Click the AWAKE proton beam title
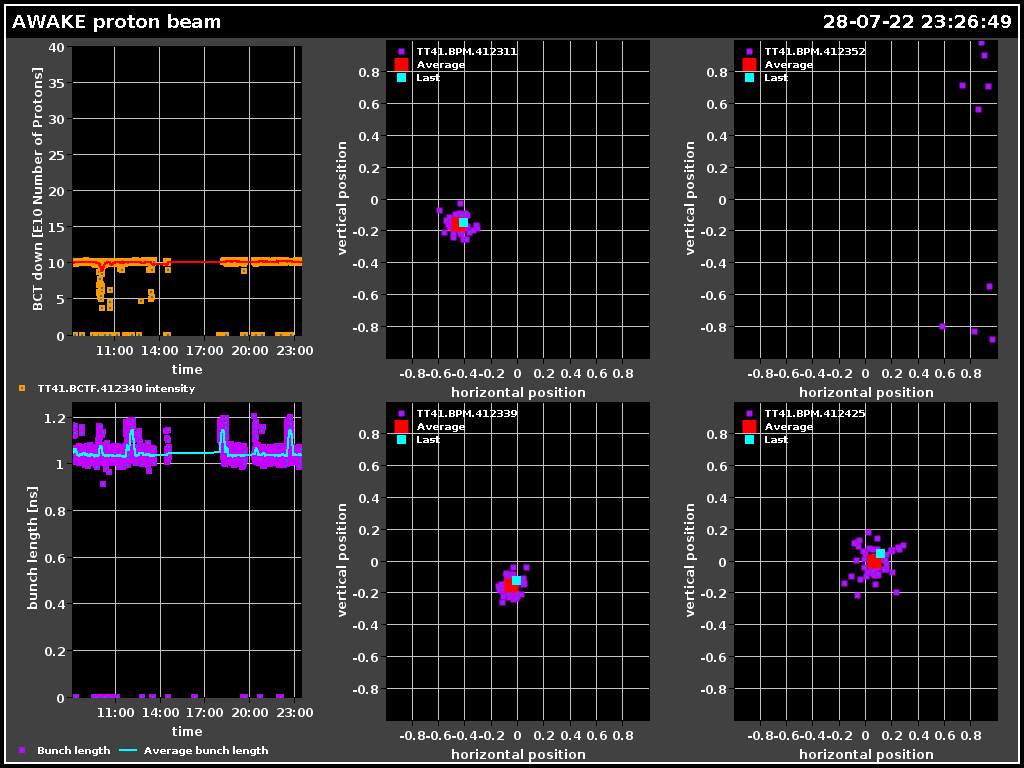 click(x=117, y=22)
